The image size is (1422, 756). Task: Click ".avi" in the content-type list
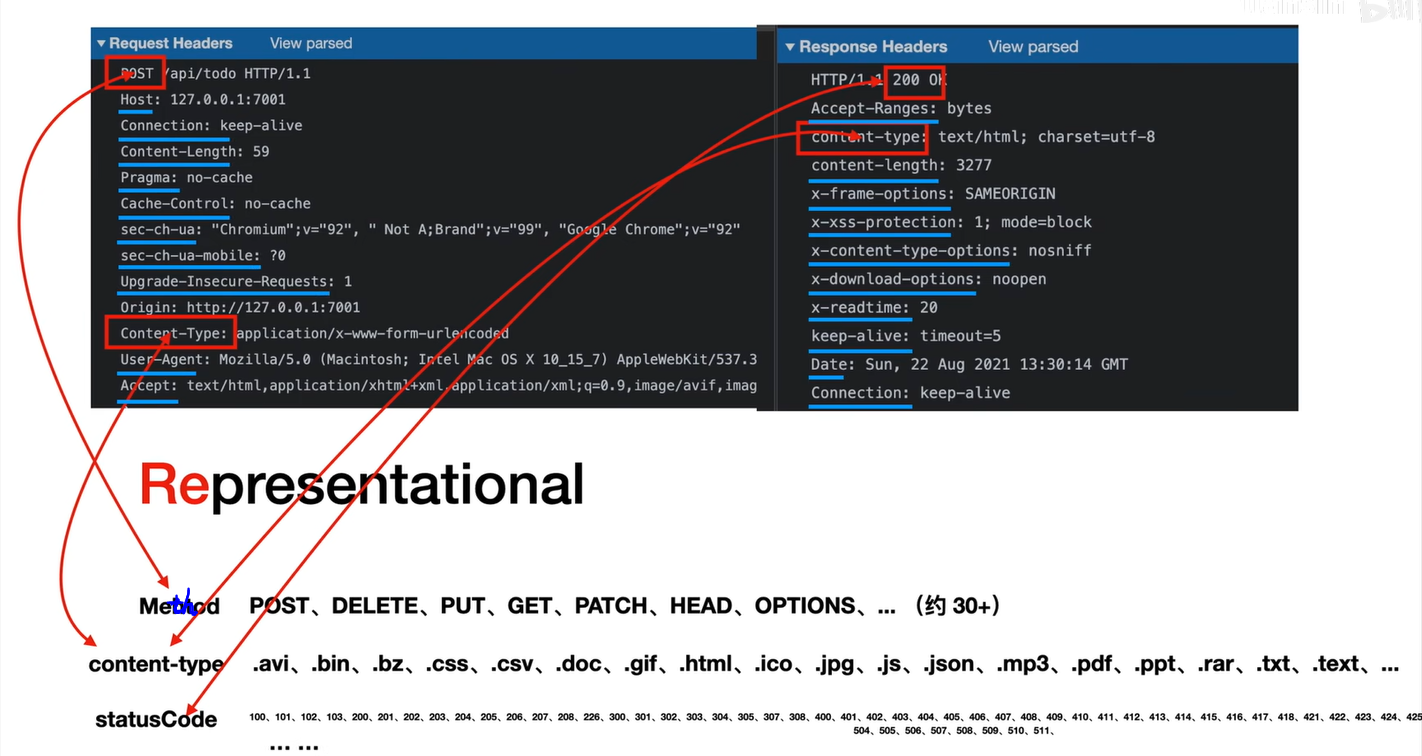point(270,665)
